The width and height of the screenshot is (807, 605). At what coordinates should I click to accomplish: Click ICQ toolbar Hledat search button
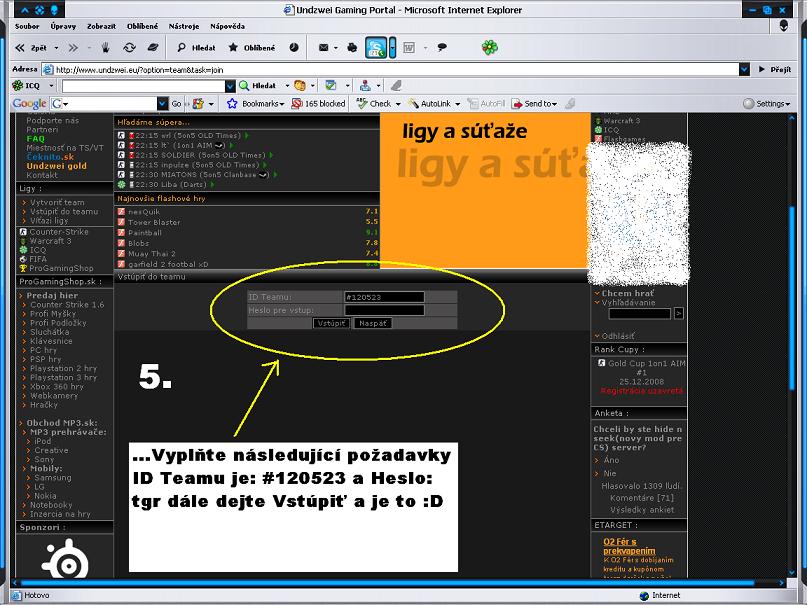pos(258,86)
